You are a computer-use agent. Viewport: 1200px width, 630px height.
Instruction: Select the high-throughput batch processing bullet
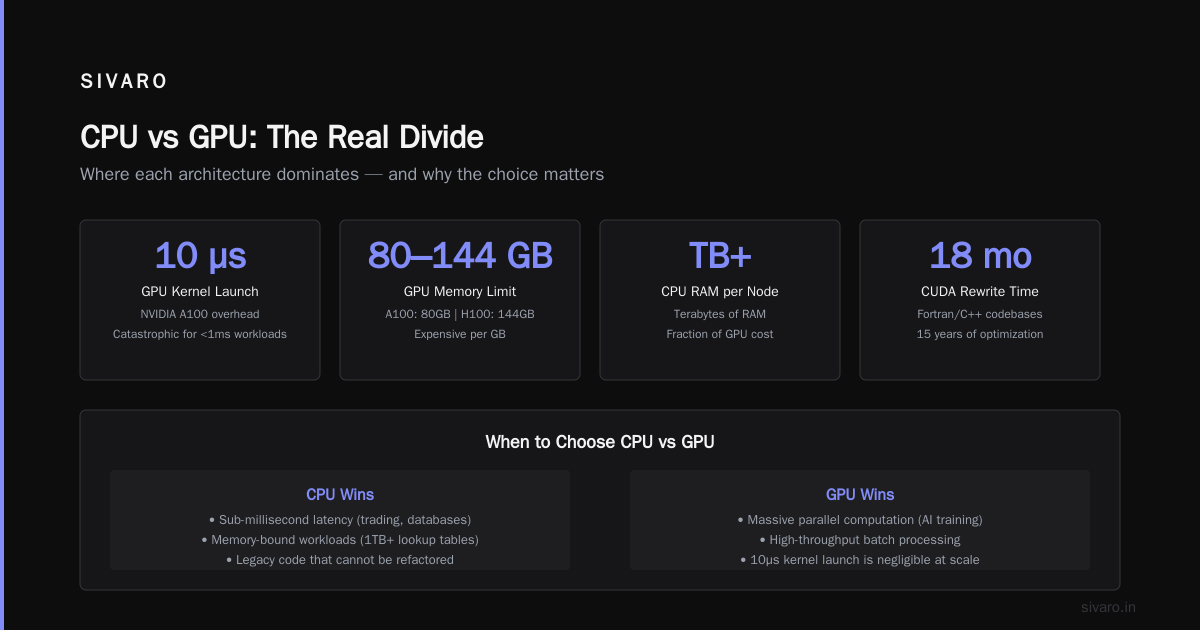860,540
